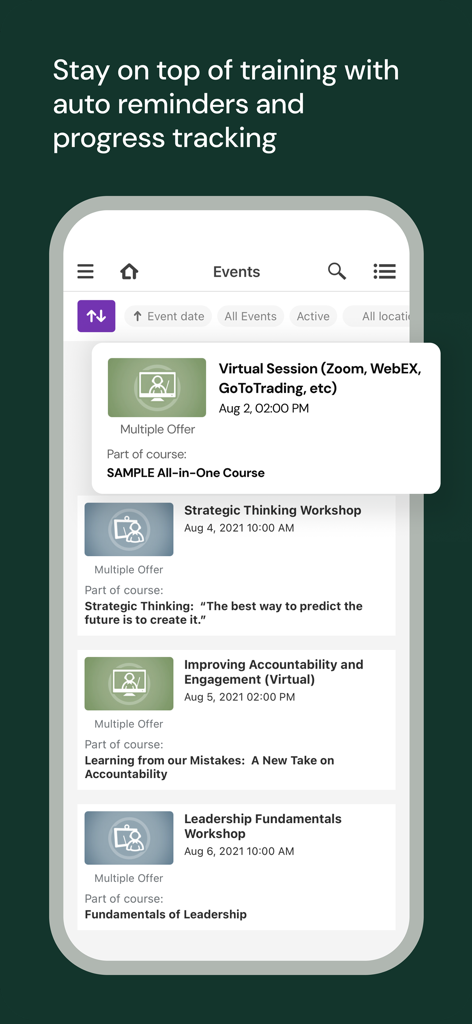Toggle sort order purple arrows button
Viewport: 472px width, 1024px height.
(x=97, y=316)
